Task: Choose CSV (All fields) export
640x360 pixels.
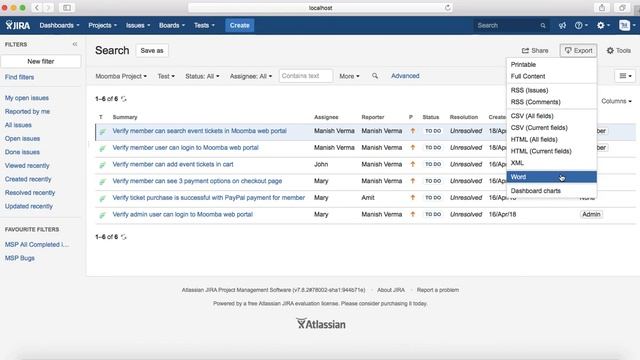Action: [x=551, y=116]
